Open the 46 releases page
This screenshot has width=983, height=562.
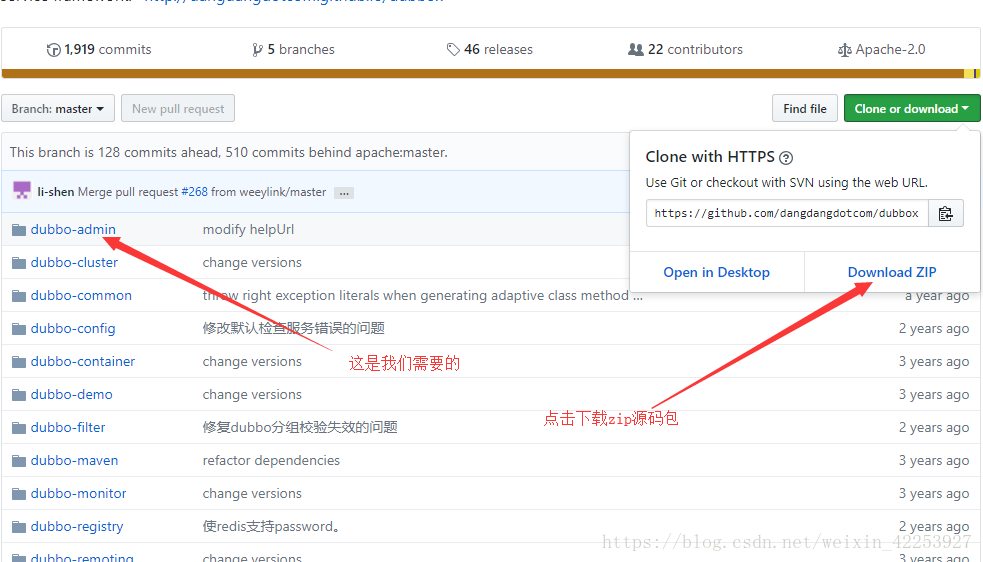(490, 50)
